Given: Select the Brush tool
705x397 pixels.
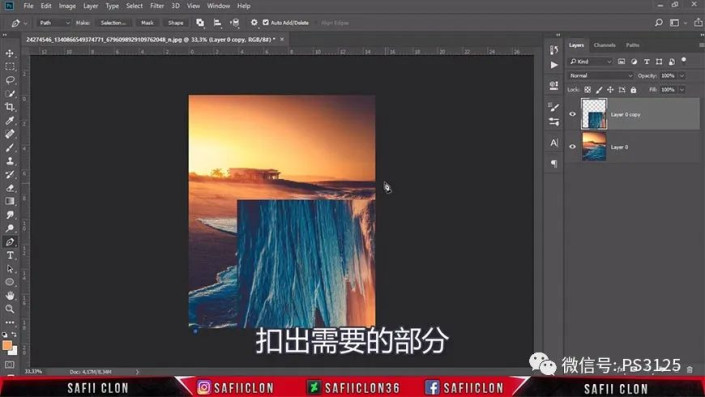Looking at the screenshot, I should coord(9,147).
